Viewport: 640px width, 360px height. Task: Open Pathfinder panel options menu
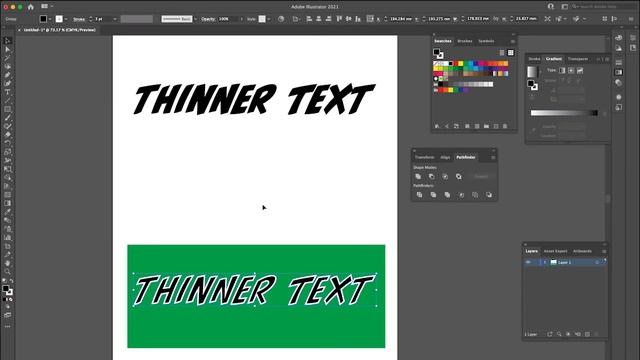pyautogui.click(x=493, y=158)
